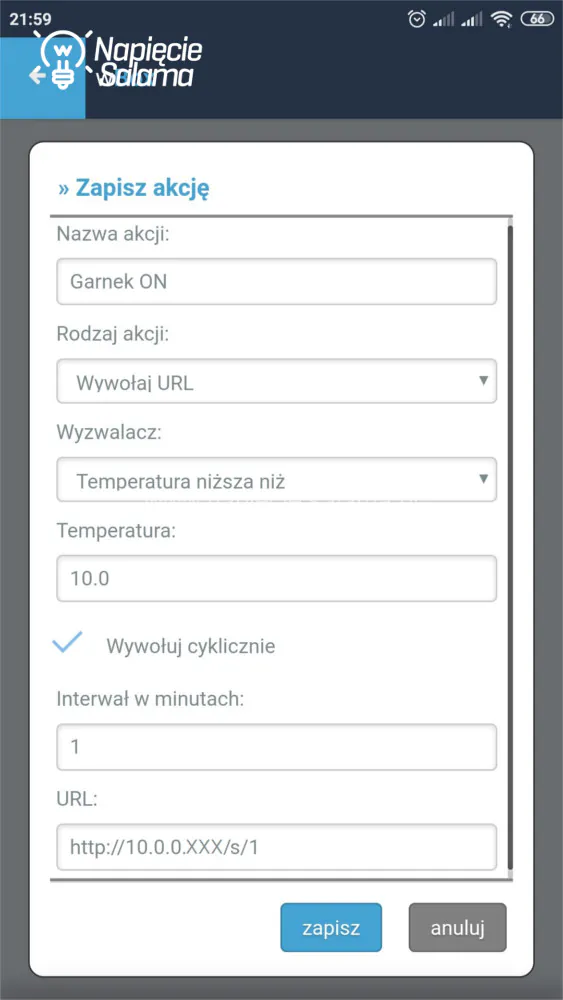Tap the Wi-Fi status icon
The image size is (563, 1000).
502,20
